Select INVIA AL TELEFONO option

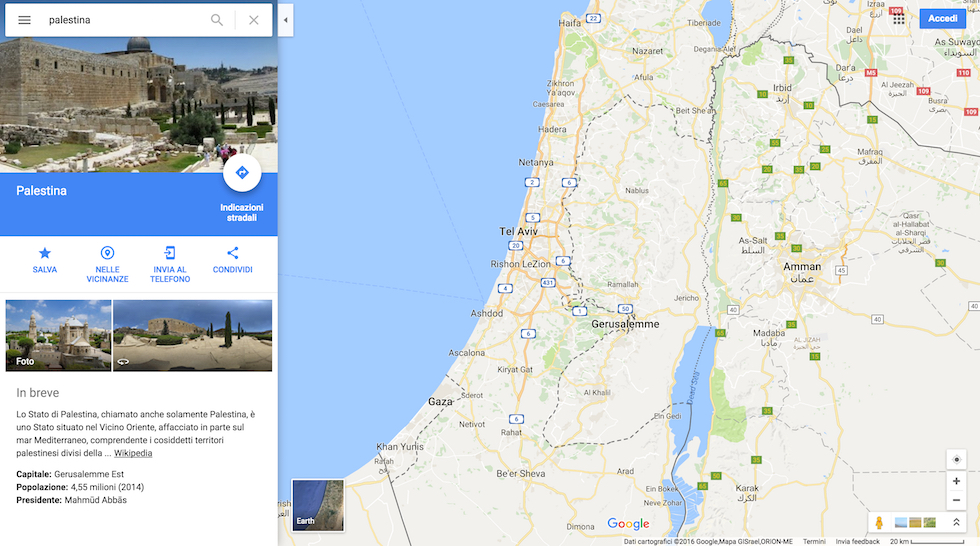(170, 265)
